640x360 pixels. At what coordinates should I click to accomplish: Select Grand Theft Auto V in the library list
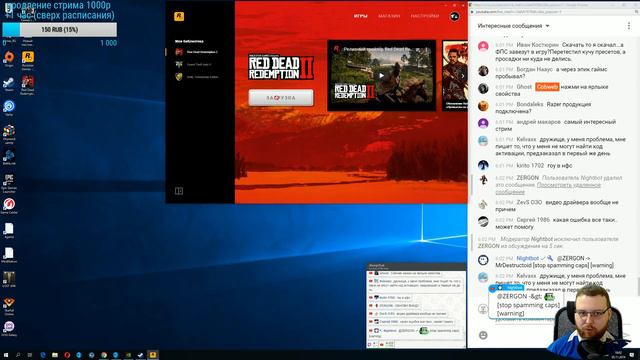coord(193,64)
